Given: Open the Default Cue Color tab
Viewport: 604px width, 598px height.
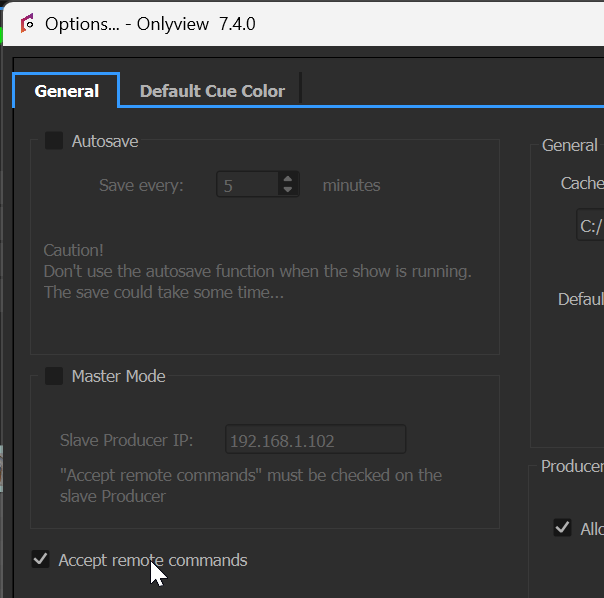Looking at the screenshot, I should (x=212, y=91).
